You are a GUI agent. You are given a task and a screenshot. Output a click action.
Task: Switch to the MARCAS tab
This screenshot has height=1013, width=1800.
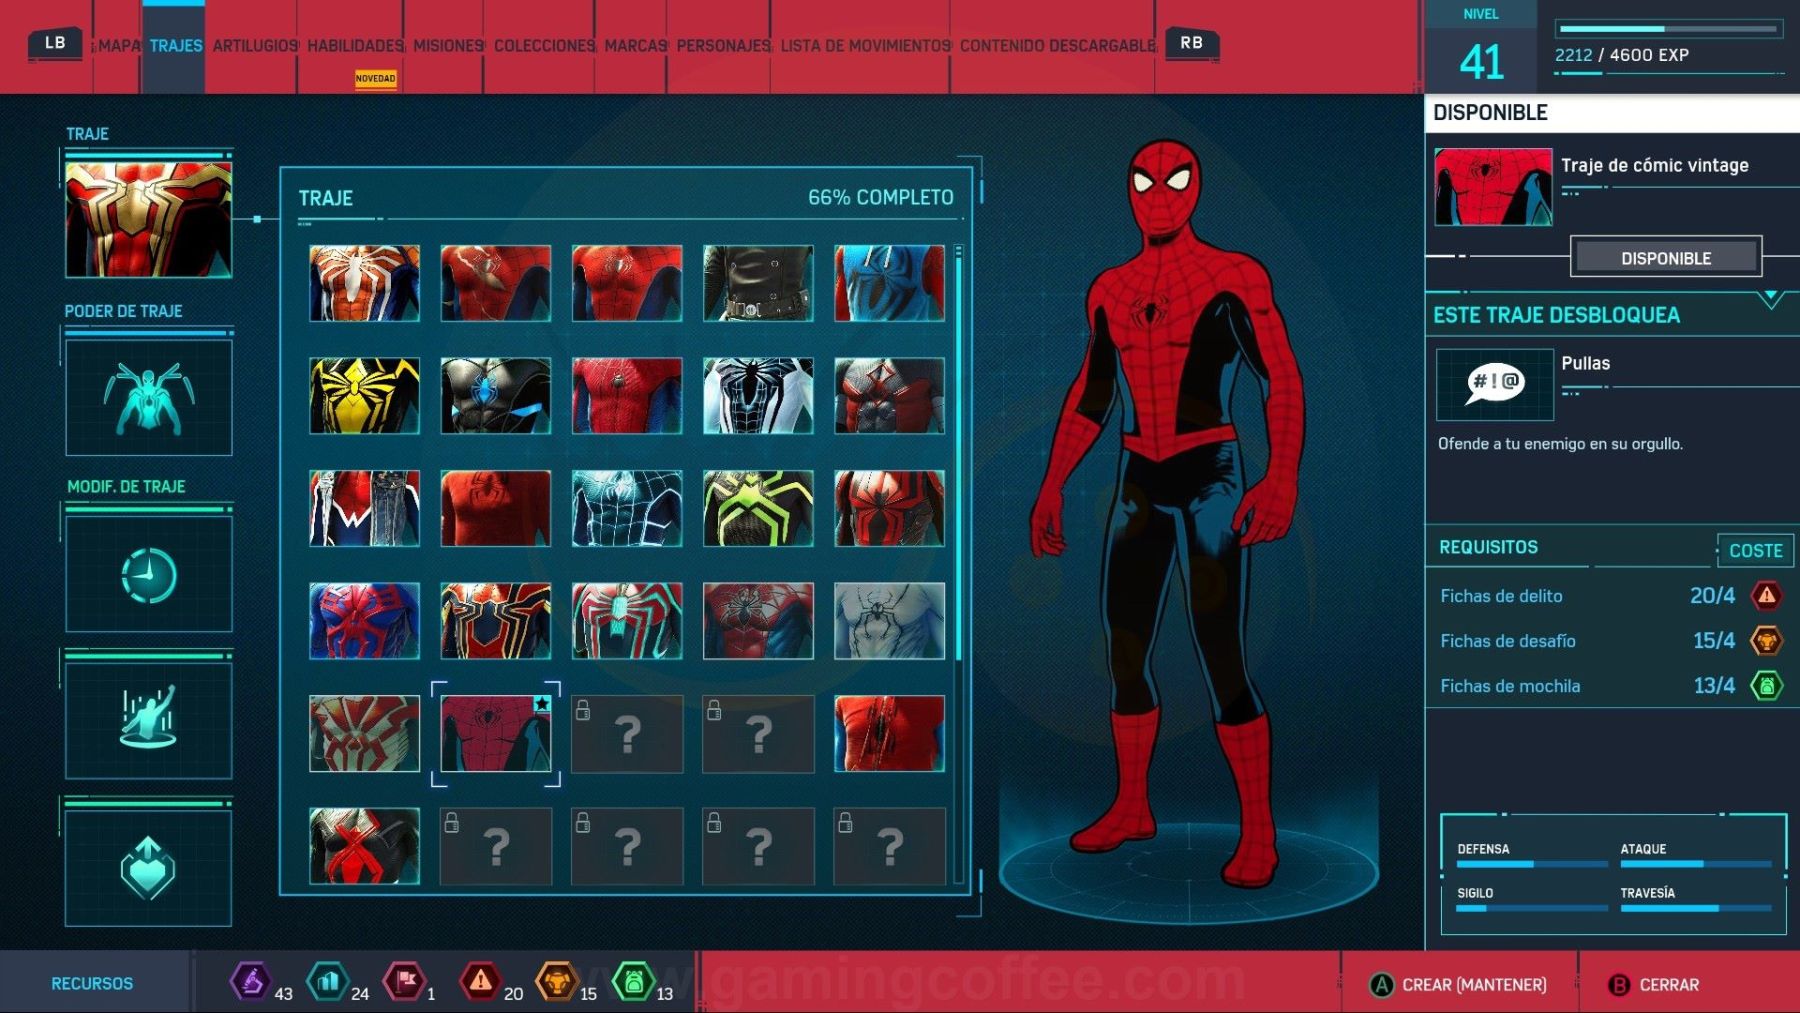[635, 46]
